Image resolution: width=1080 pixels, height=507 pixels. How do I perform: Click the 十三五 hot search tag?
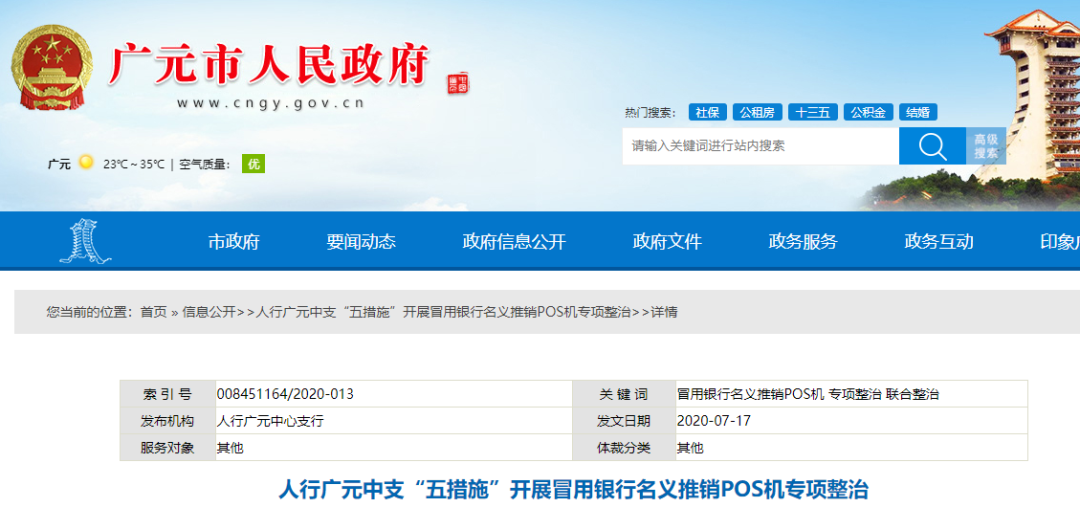[x=812, y=112]
